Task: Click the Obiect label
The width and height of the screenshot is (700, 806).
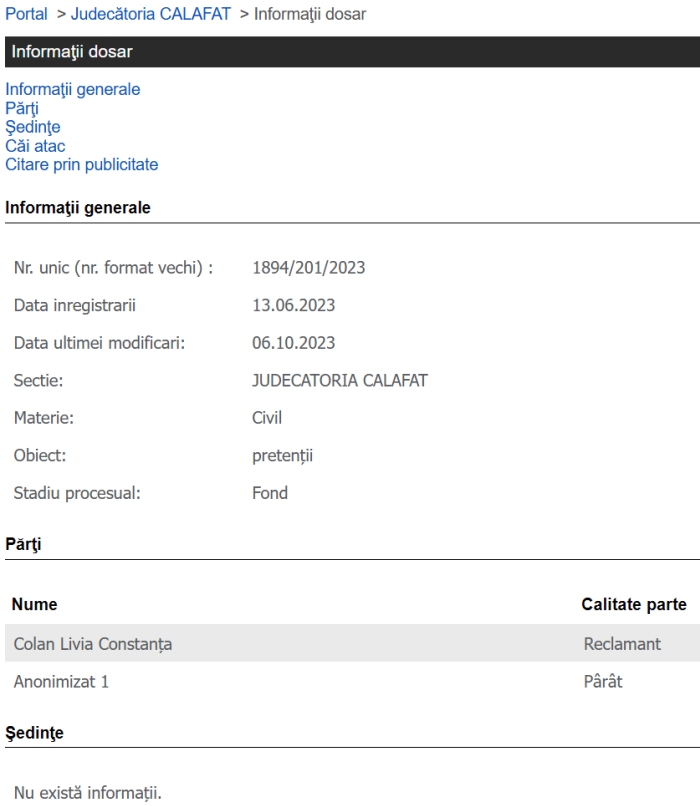Action: click(40, 456)
